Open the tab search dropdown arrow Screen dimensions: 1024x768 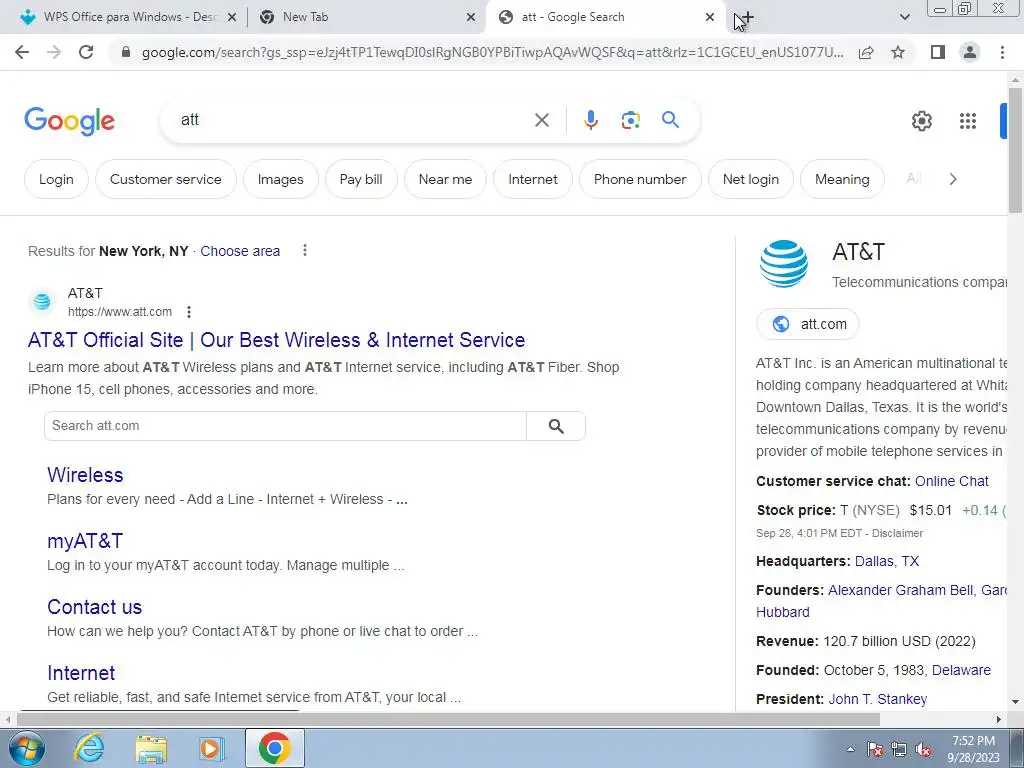904,18
